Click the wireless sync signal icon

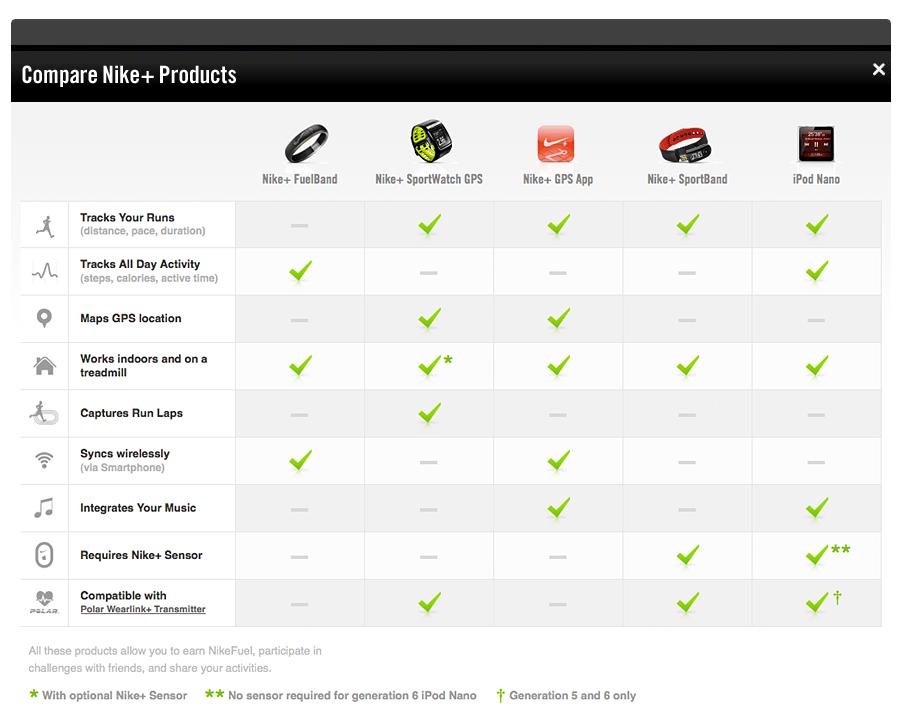(44, 460)
